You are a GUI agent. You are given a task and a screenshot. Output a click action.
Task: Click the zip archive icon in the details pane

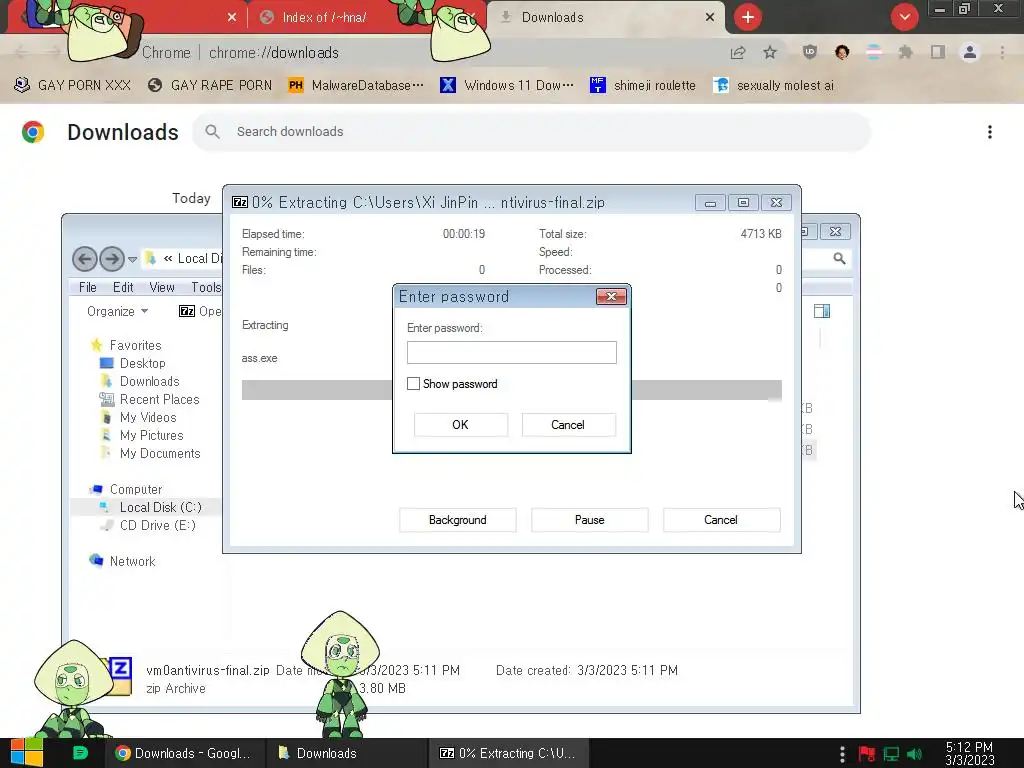[x=120, y=676]
